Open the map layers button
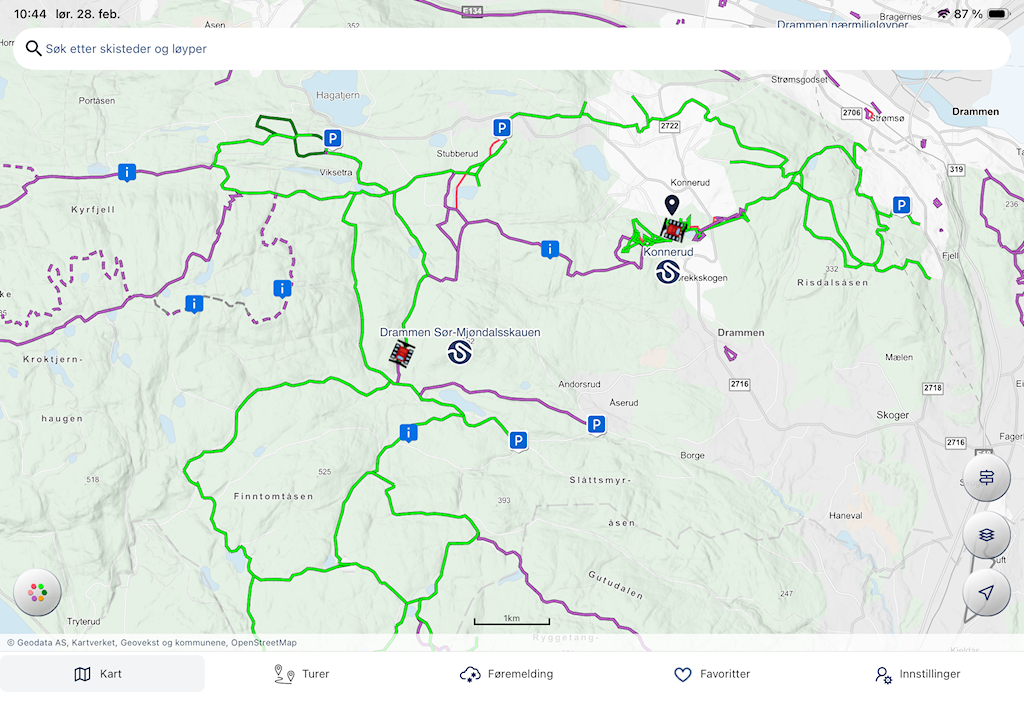Viewport: 1024px width, 712px height. 986,535
